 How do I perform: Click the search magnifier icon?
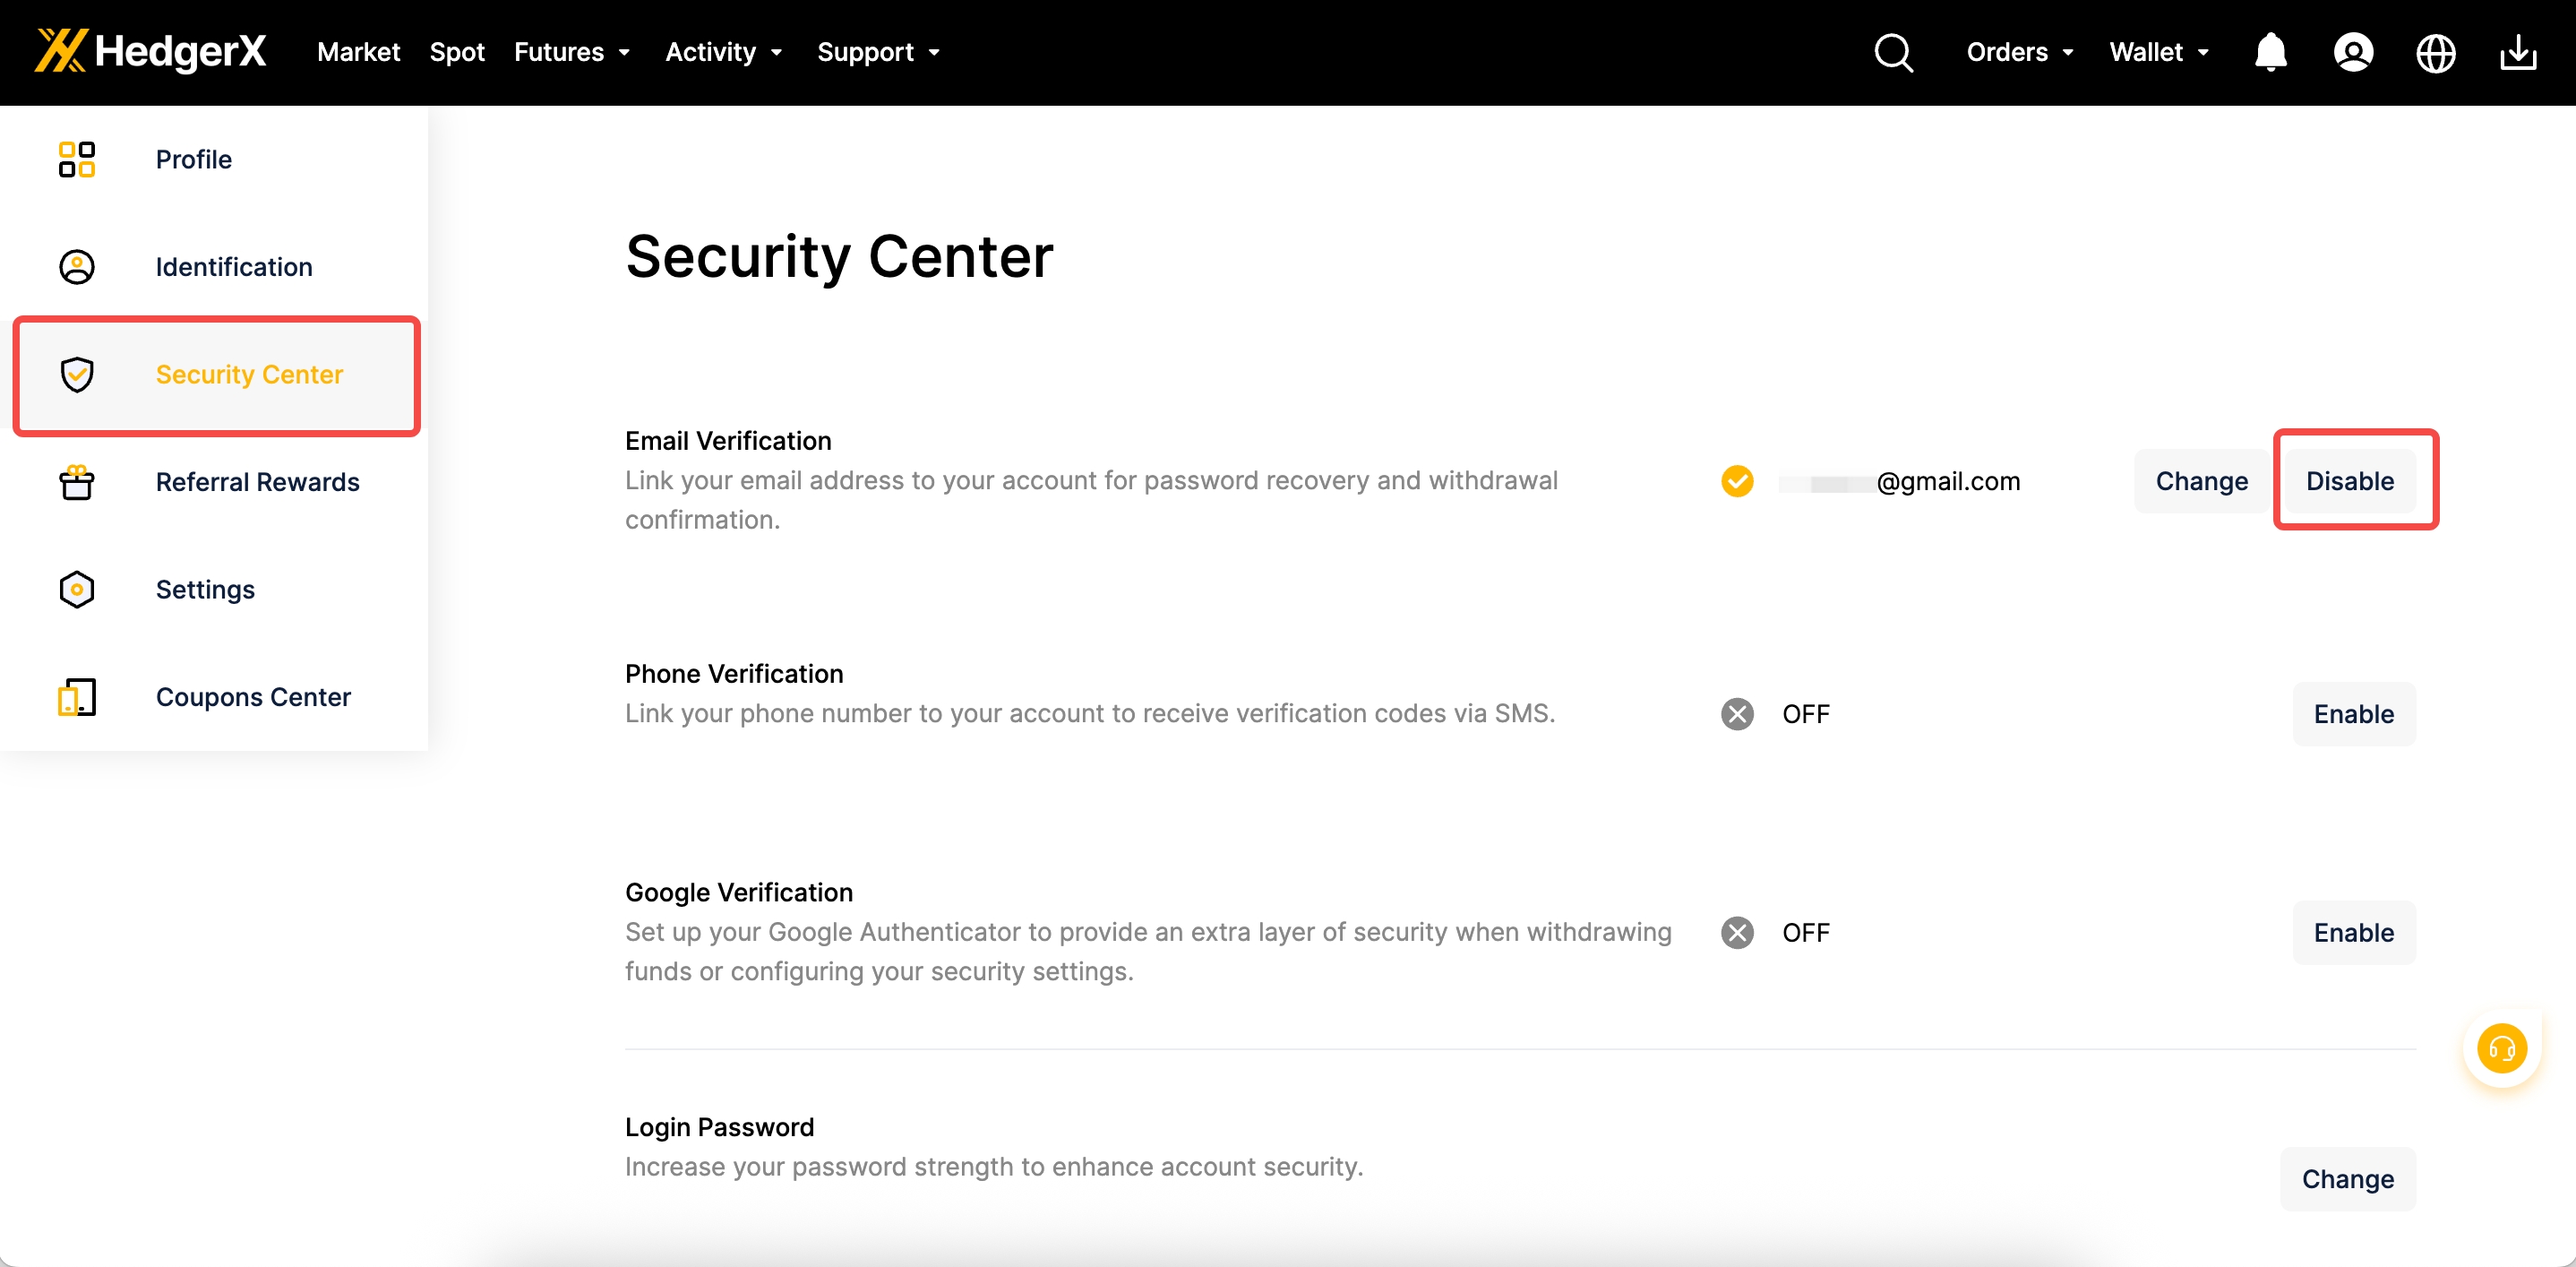[1893, 52]
